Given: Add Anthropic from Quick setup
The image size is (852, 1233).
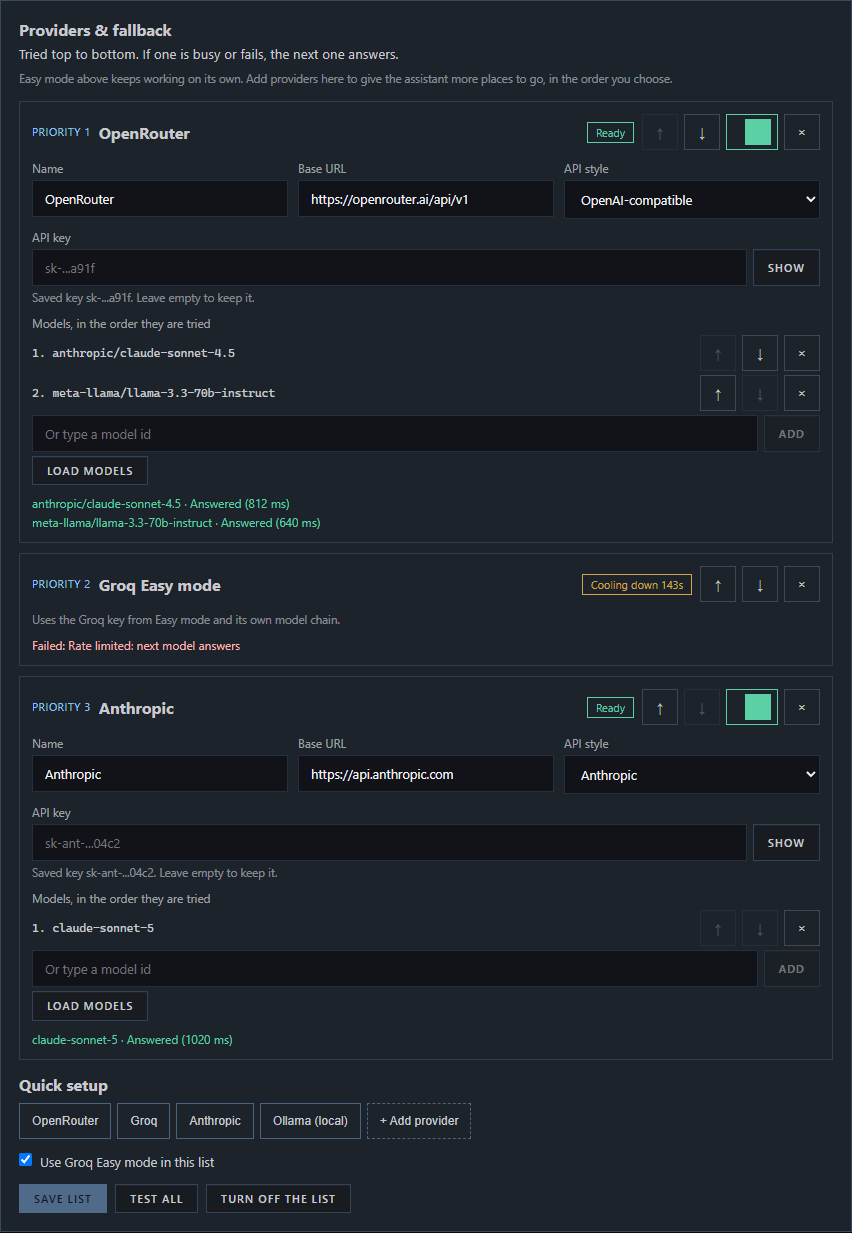Looking at the screenshot, I should pos(215,1121).
